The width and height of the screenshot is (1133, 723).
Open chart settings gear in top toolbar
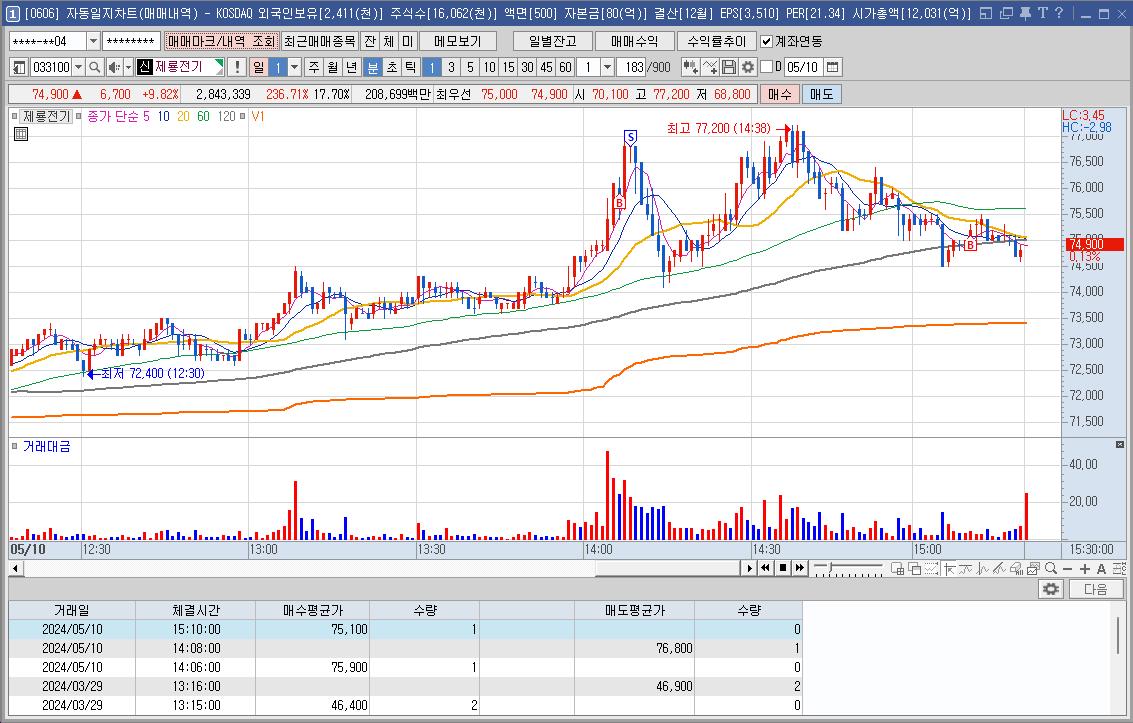pos(748,67)
